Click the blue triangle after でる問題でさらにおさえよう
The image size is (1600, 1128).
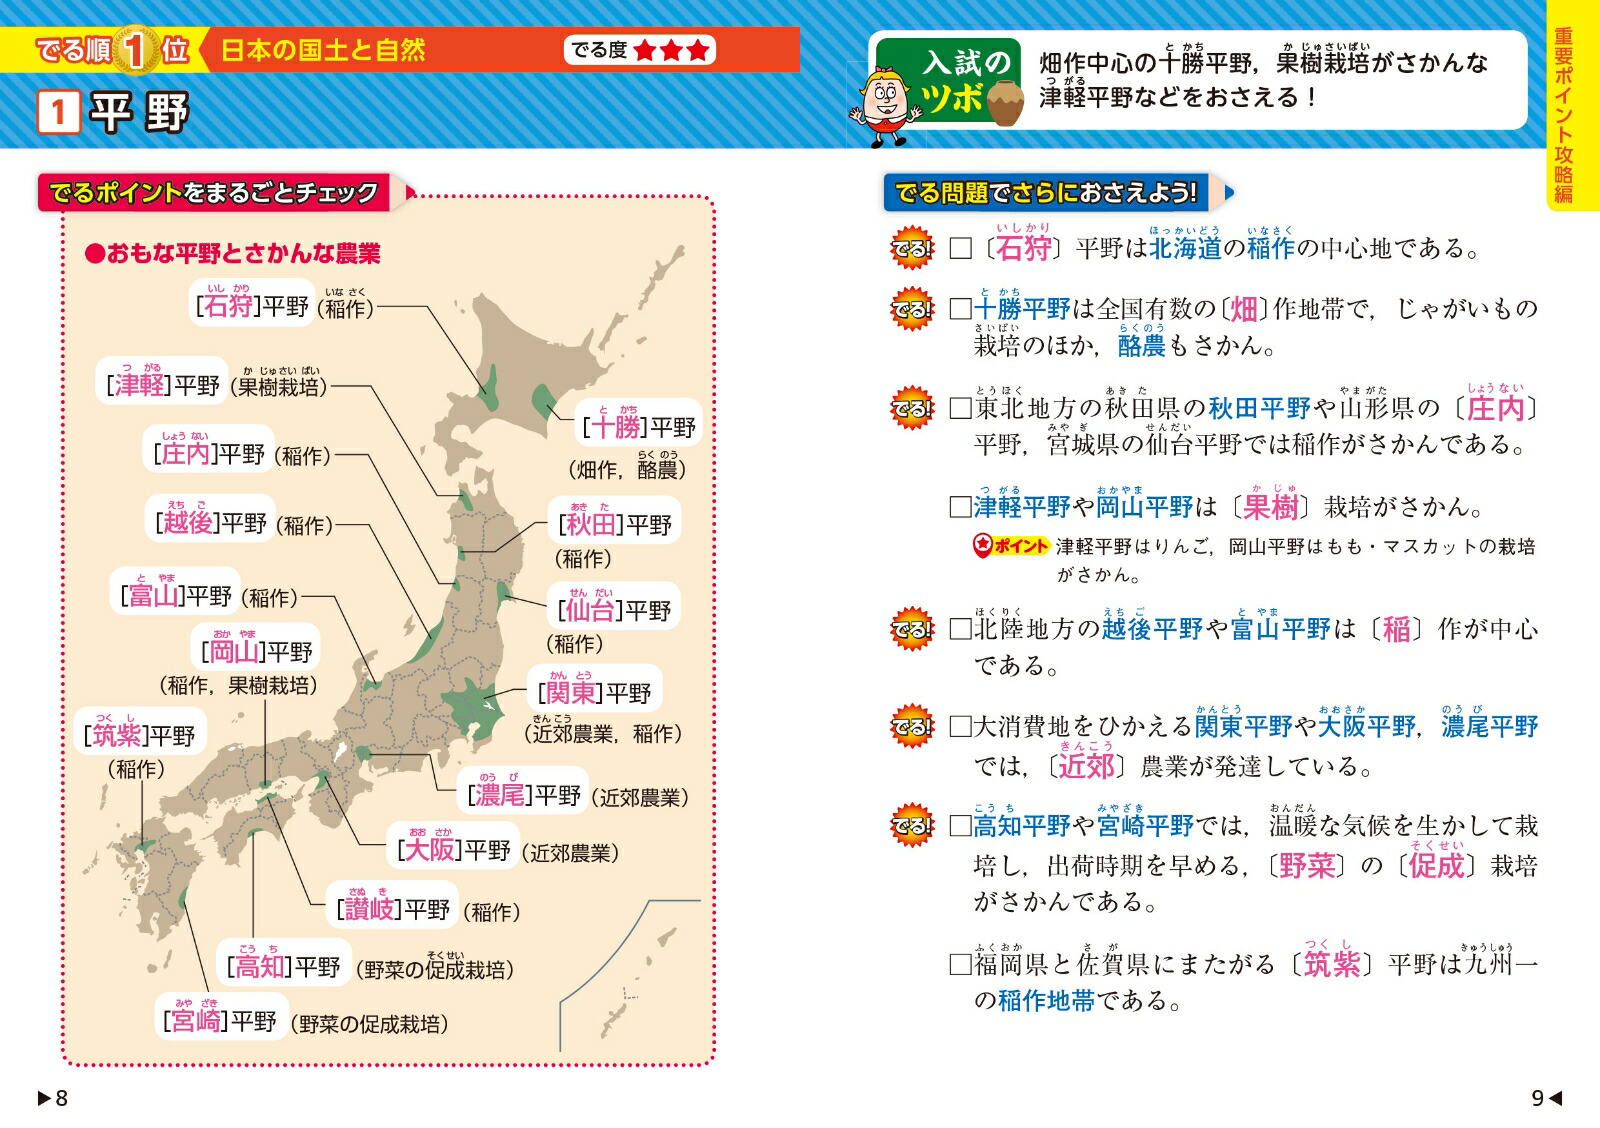1229,192
